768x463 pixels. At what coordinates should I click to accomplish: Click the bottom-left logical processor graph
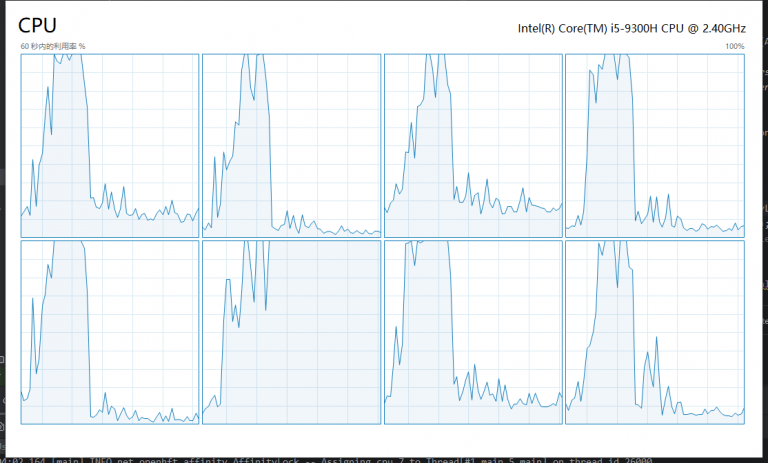(x=110, y=332)
